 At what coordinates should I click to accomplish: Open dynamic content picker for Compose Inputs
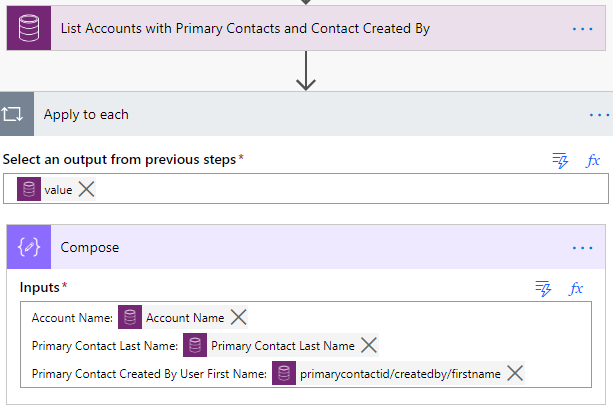544,288
